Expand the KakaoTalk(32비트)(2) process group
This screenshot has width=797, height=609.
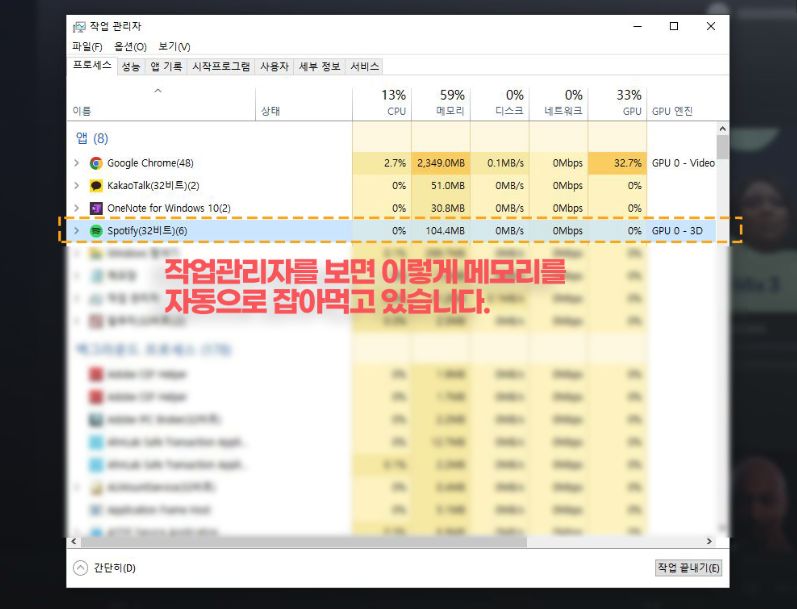(76, 186)
